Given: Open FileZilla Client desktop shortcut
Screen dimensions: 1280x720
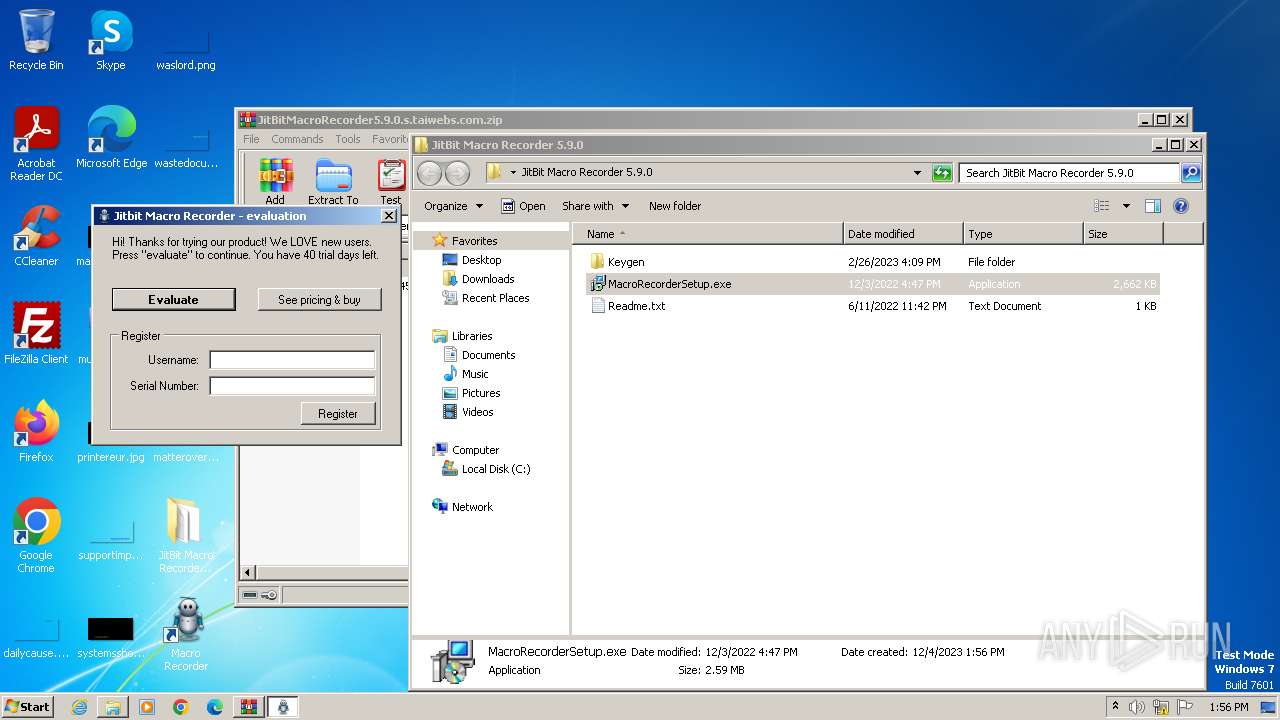Looking at the screenshot, I should (x=36, y=333).
